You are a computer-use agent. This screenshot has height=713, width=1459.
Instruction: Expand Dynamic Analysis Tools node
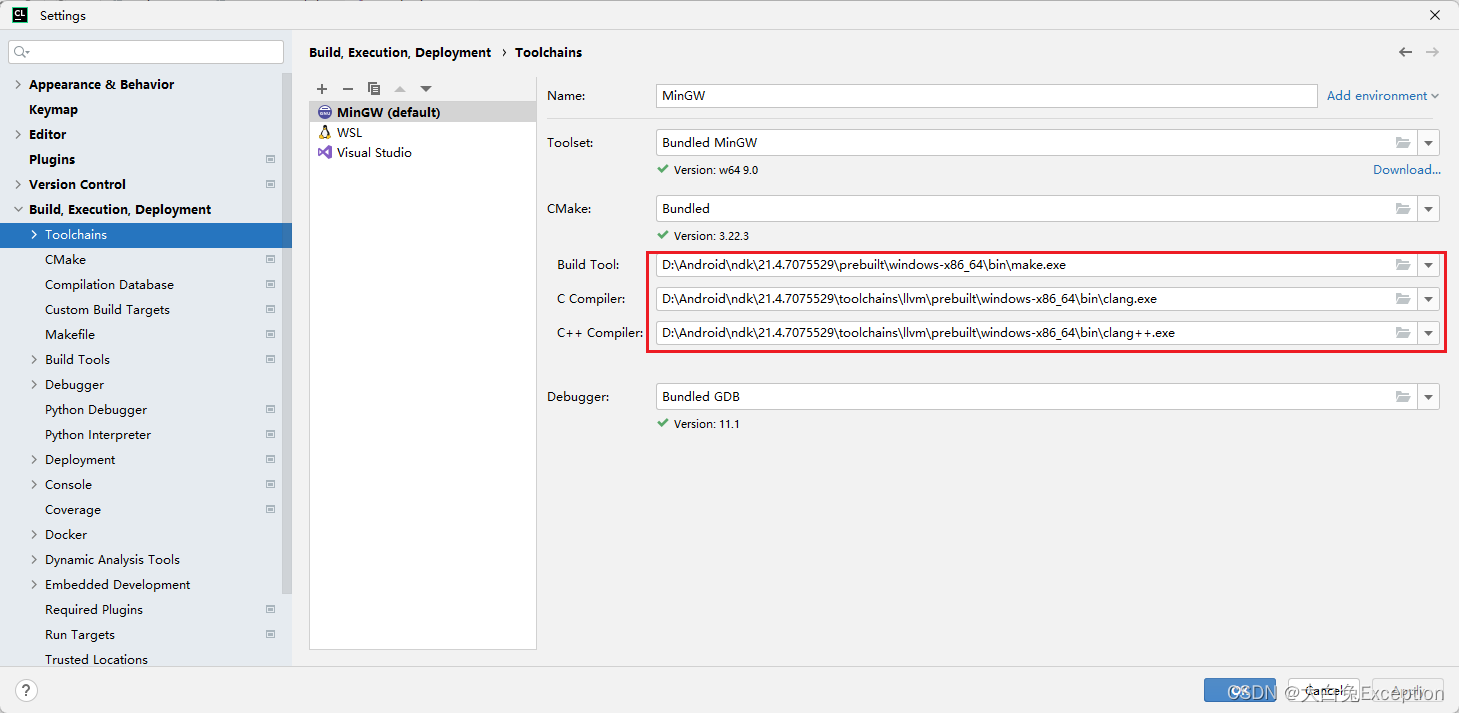(x=34, y=559)
